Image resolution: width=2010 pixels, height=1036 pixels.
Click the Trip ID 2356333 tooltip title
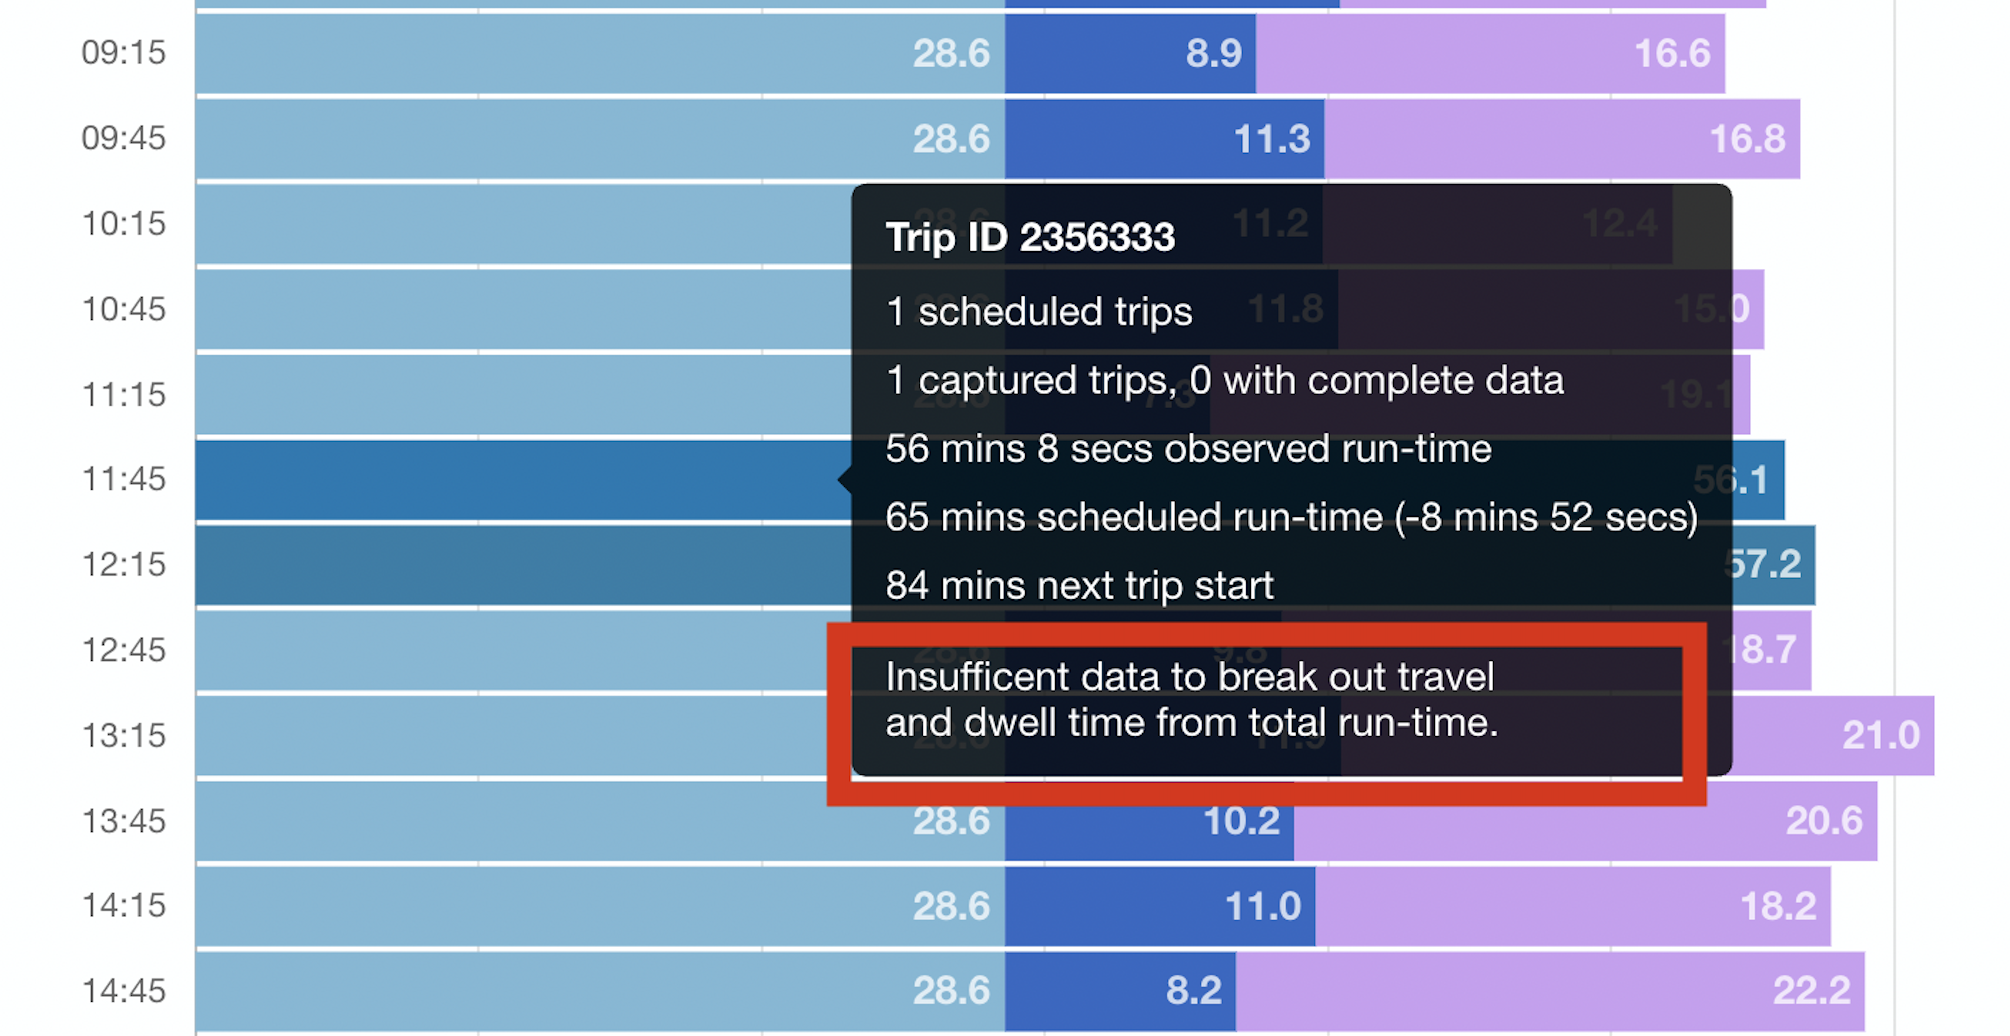(1030, 238)
